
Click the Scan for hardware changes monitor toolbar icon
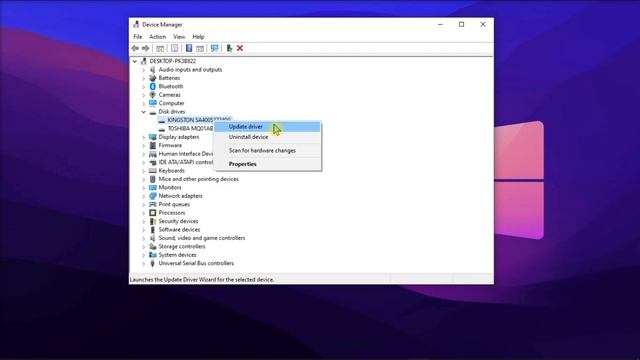point(215,48)
